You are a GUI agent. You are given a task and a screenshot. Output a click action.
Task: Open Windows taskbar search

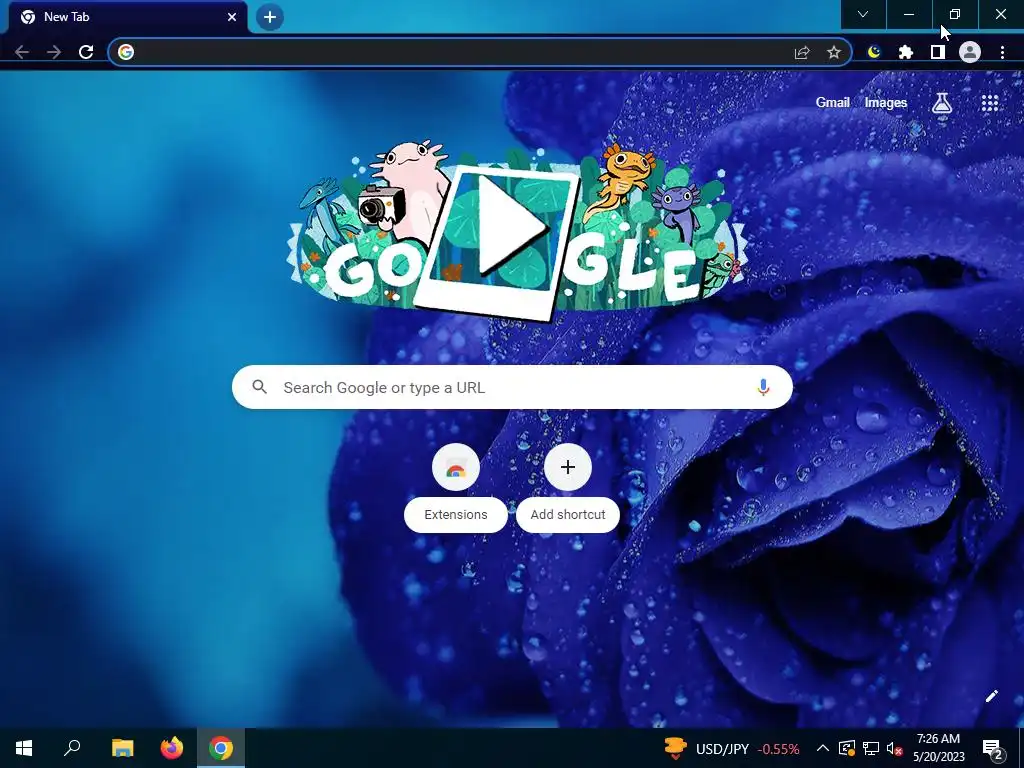coord(72,748)
